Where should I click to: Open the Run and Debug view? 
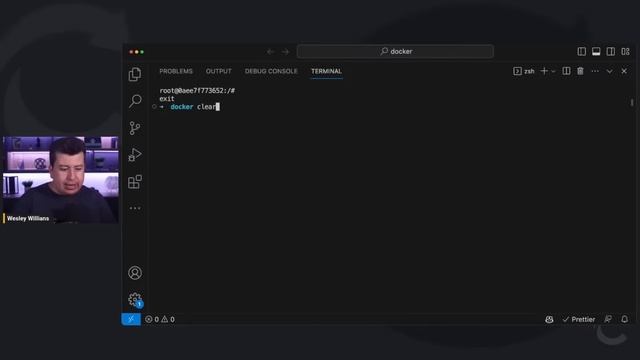pyautogui.click(x=135, y=155)
